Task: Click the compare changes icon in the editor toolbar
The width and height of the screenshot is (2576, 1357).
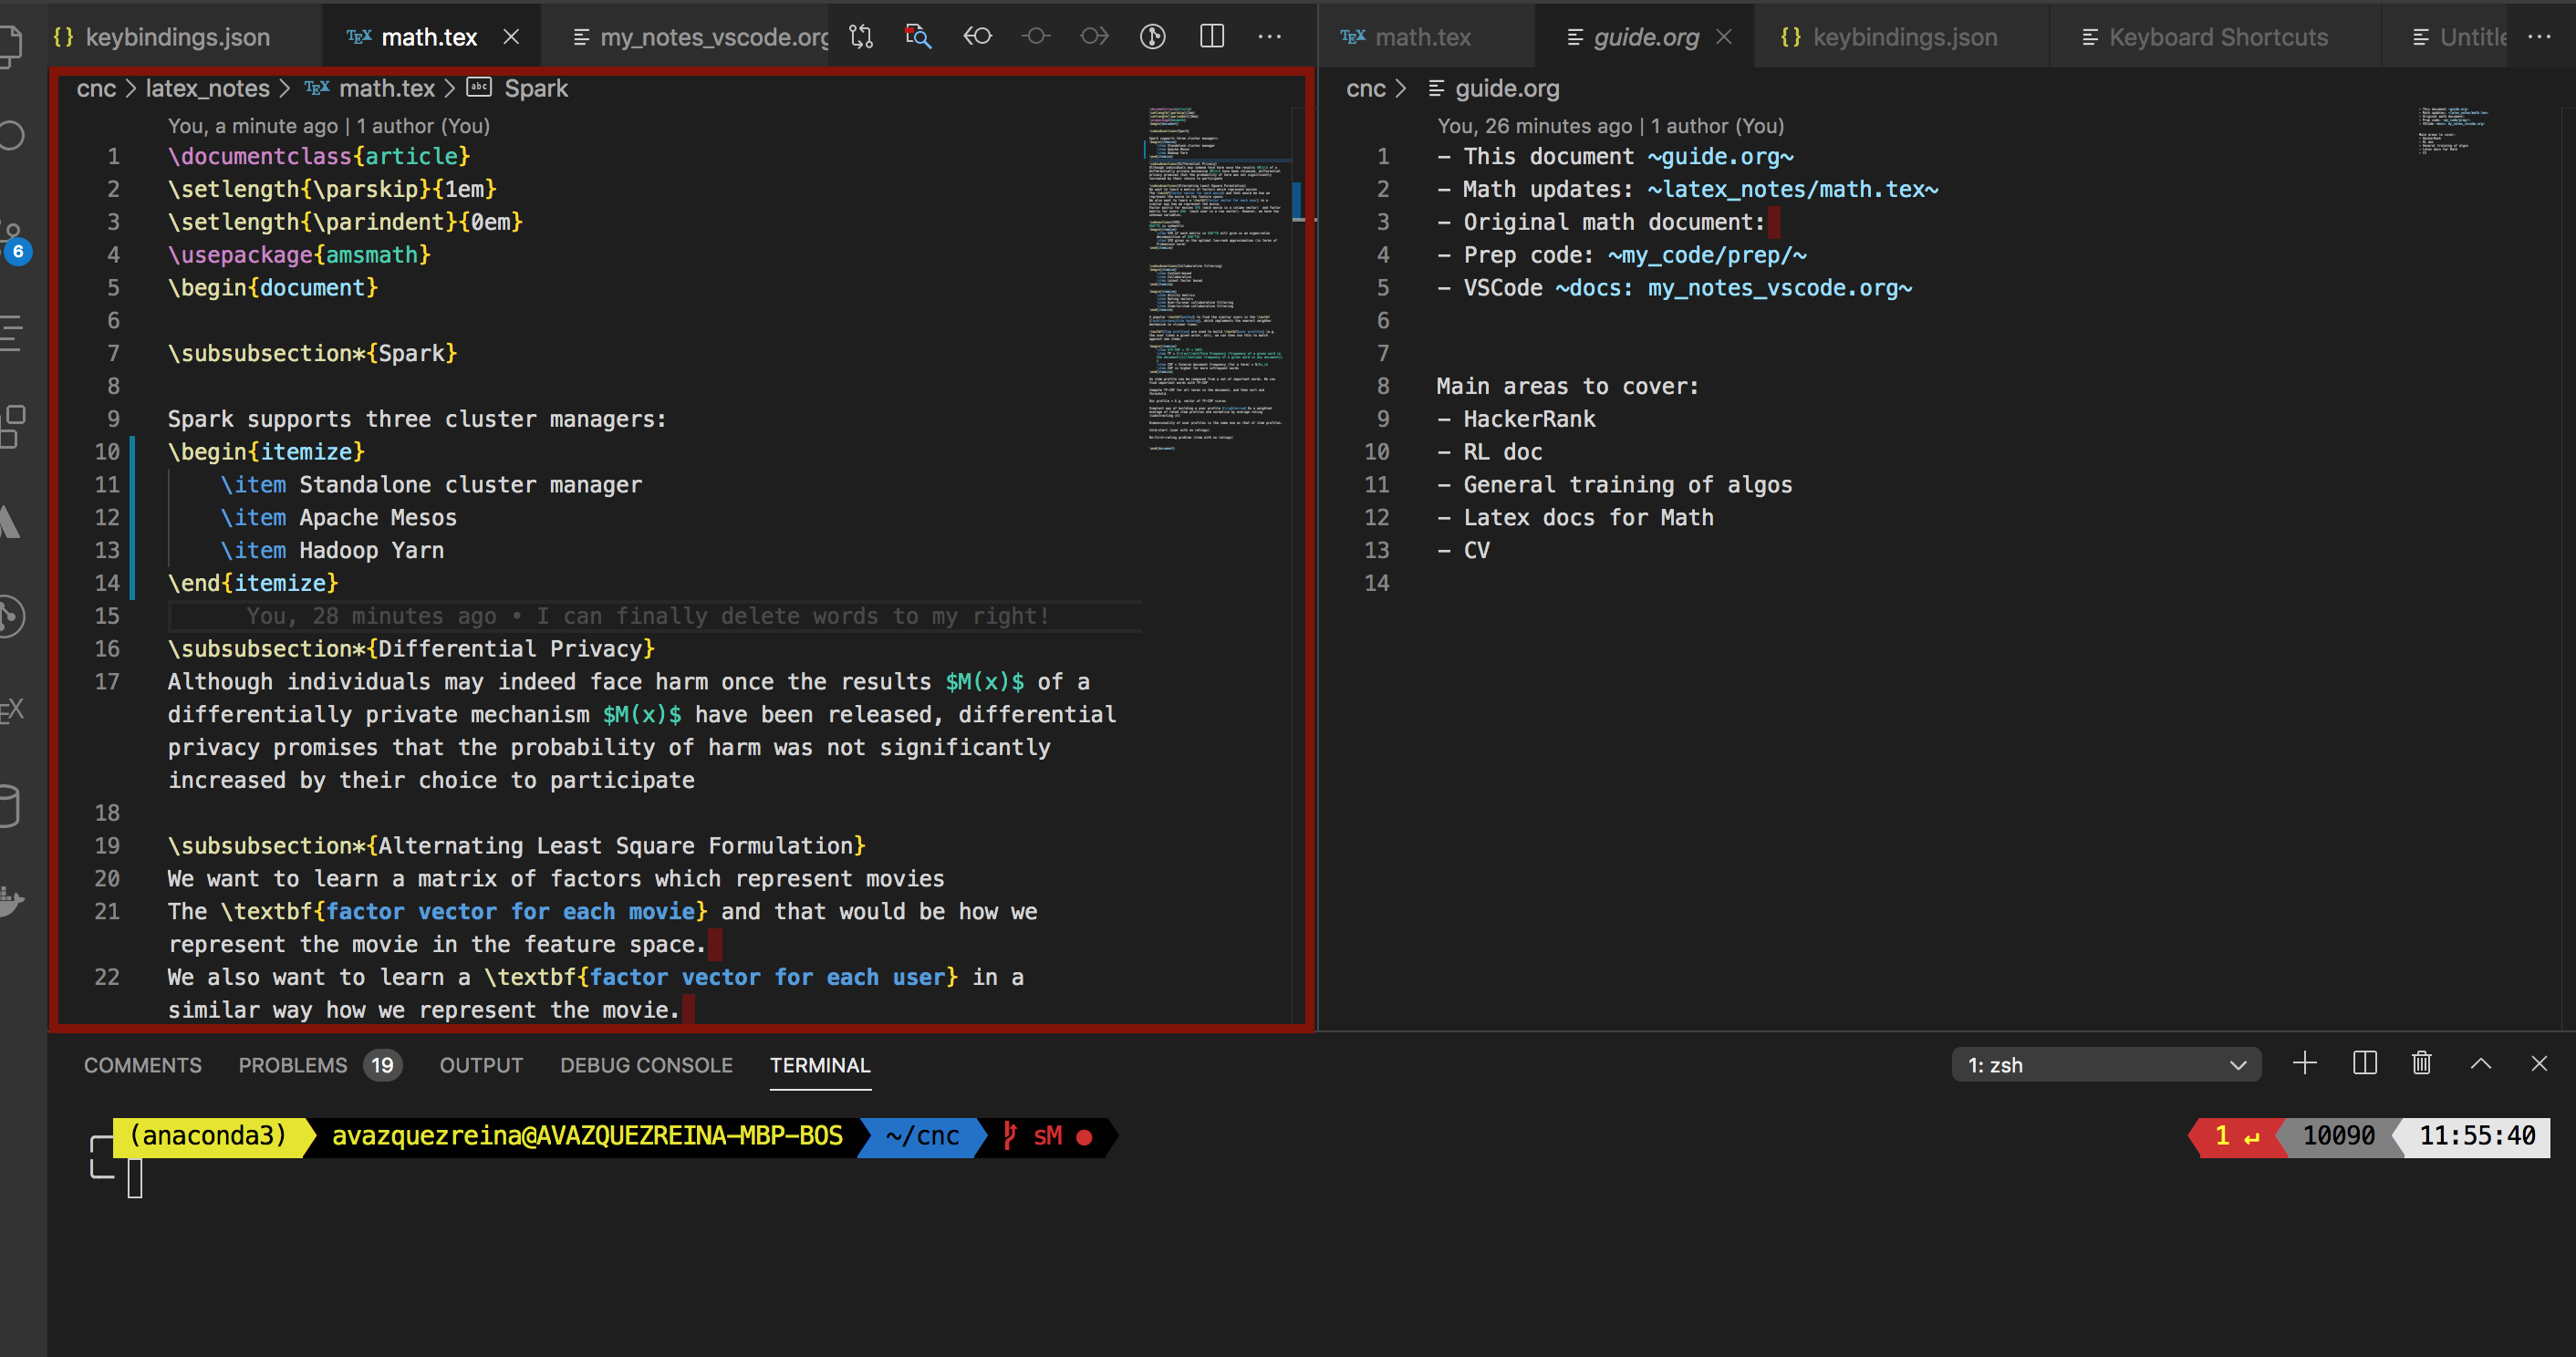Action: pyautogui.click(x=861, y=36)
